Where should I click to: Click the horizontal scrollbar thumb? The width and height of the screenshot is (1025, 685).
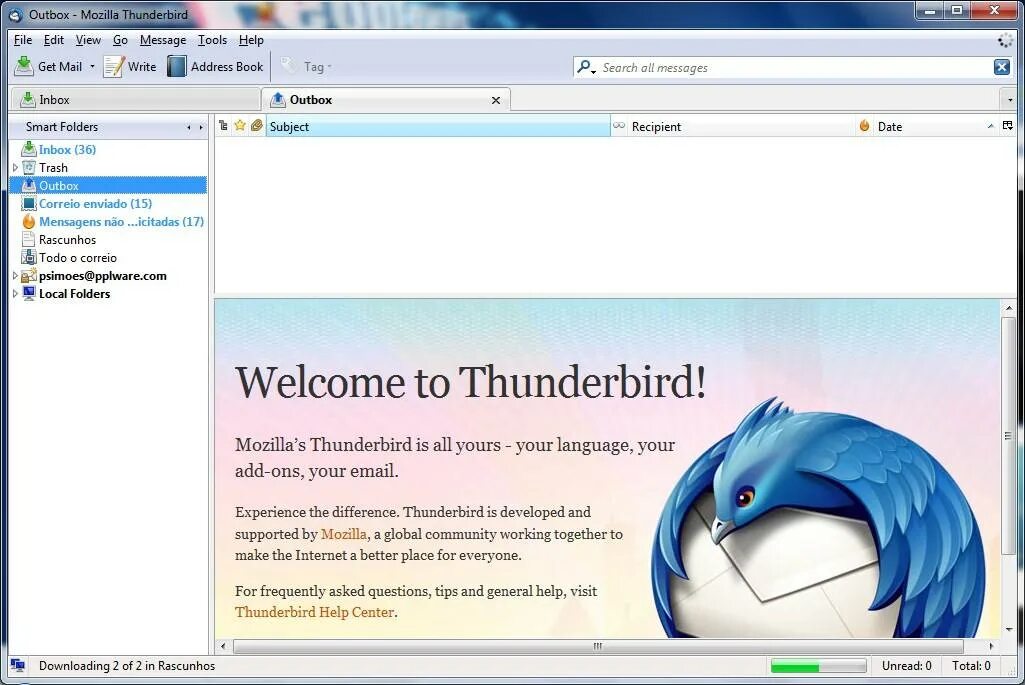click(597, 646)
